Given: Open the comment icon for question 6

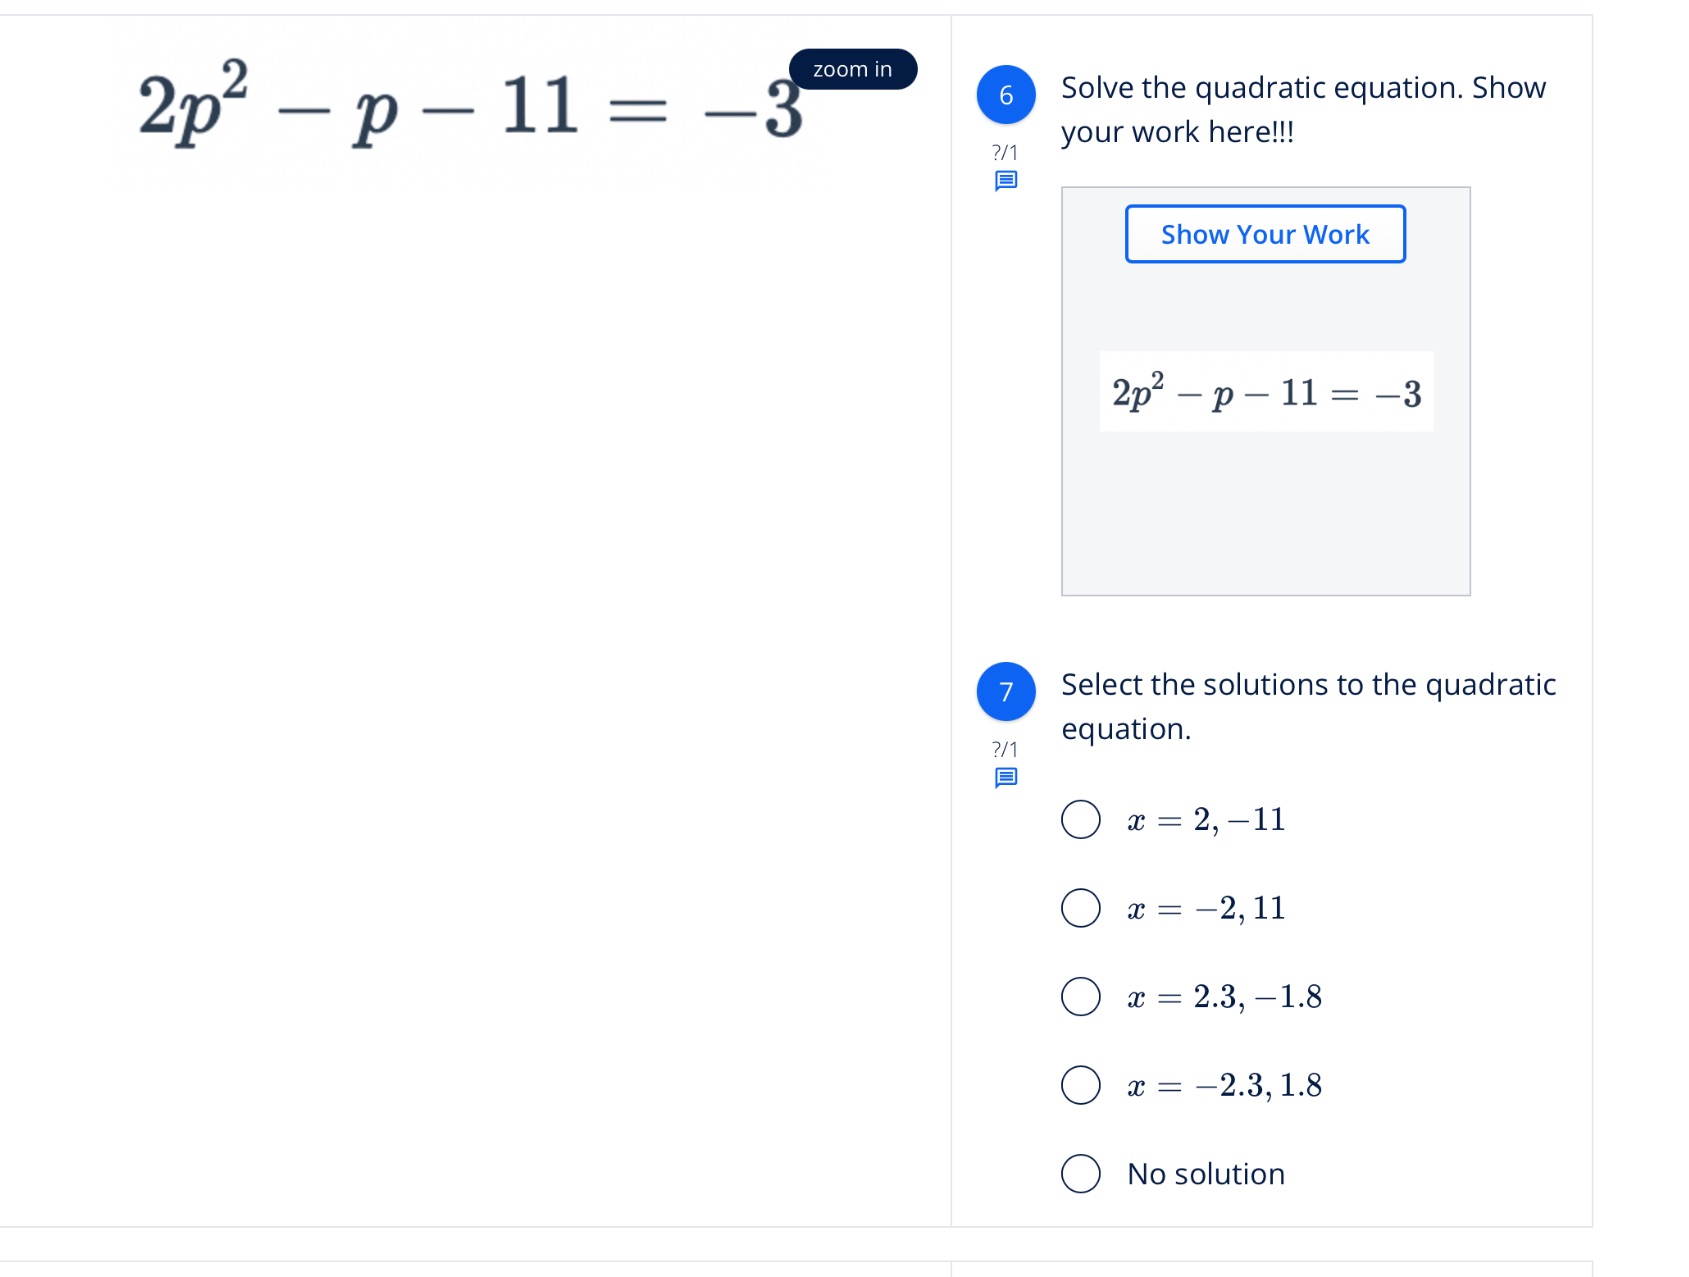Looking at the screenshot, I should tap(1005, 180).
